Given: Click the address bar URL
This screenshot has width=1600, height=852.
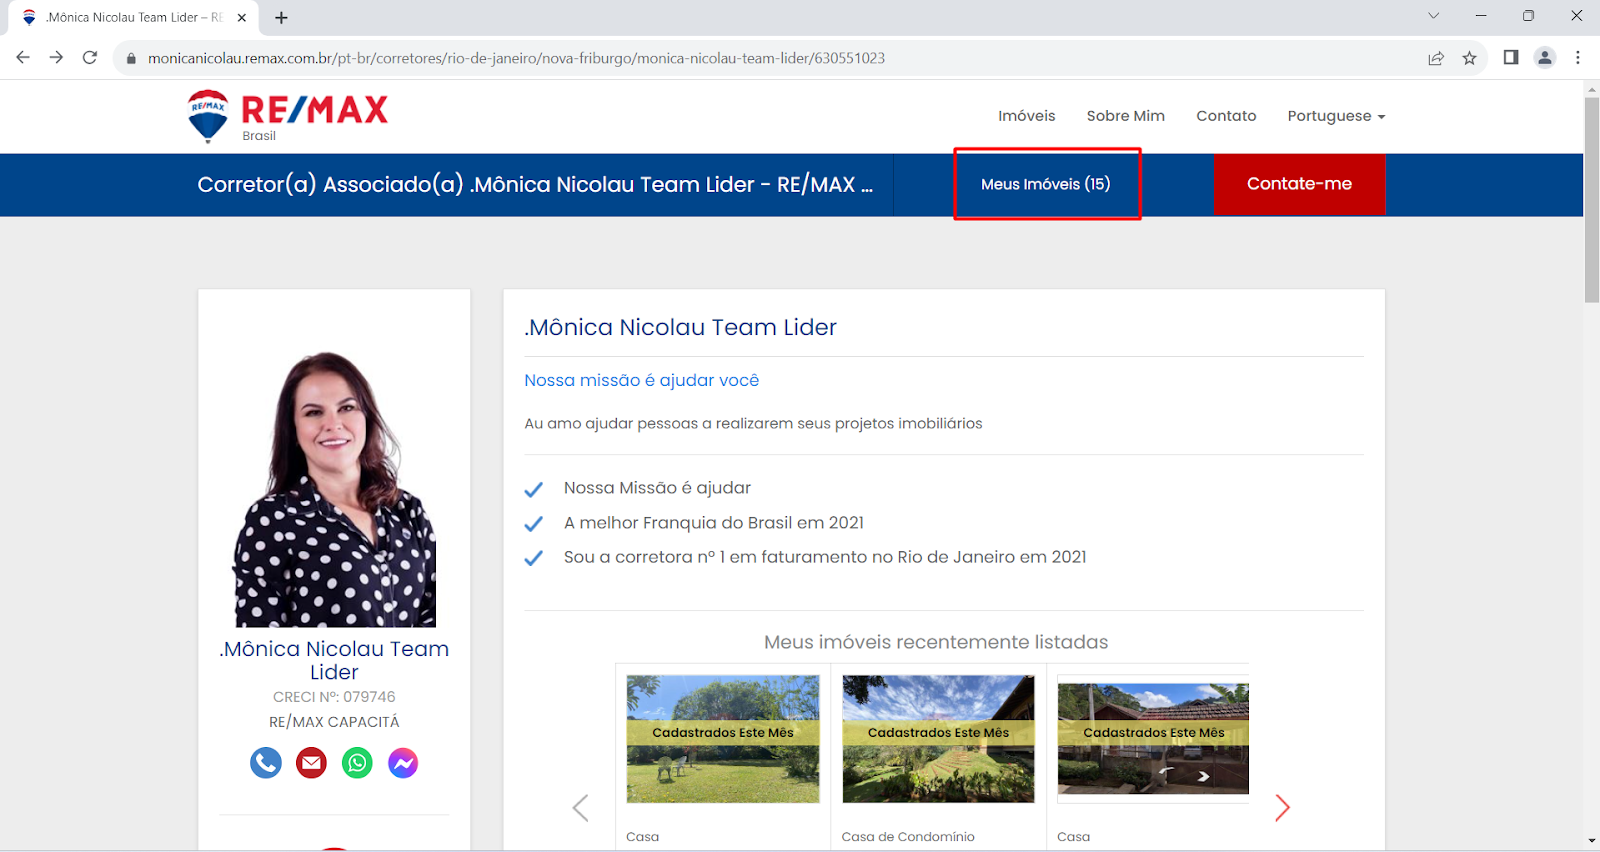Looking at the screenshot, I should tap(516, 58).
